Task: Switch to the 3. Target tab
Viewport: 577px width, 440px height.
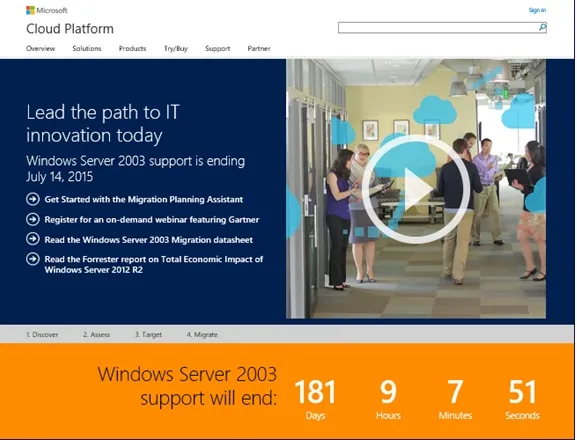Action: (148, 334)
